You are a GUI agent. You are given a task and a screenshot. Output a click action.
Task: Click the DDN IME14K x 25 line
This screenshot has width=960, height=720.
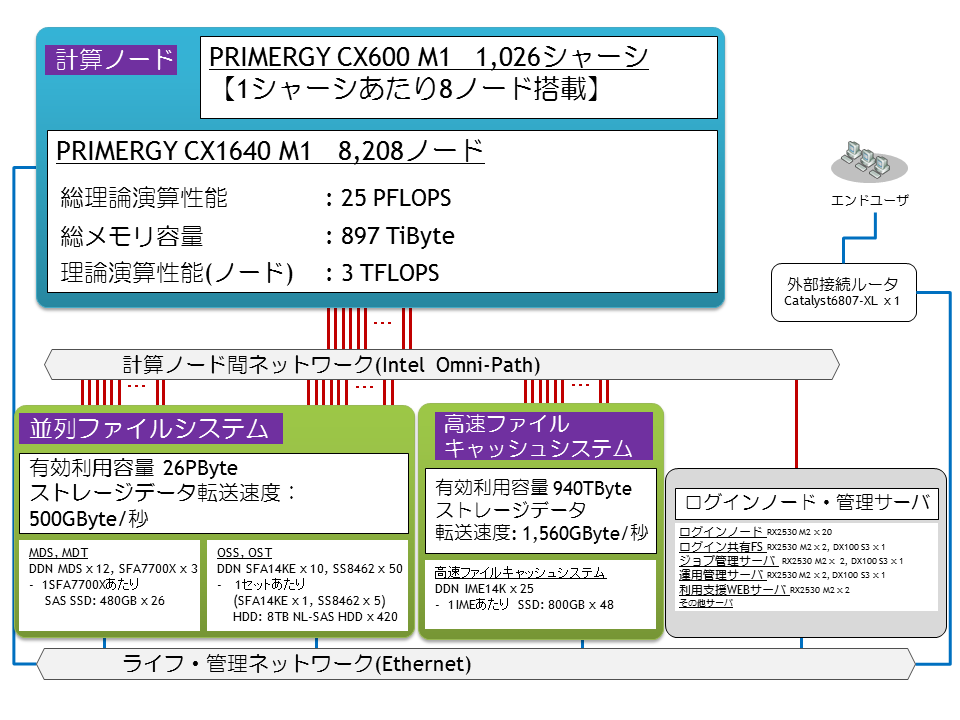coord(484,589)
